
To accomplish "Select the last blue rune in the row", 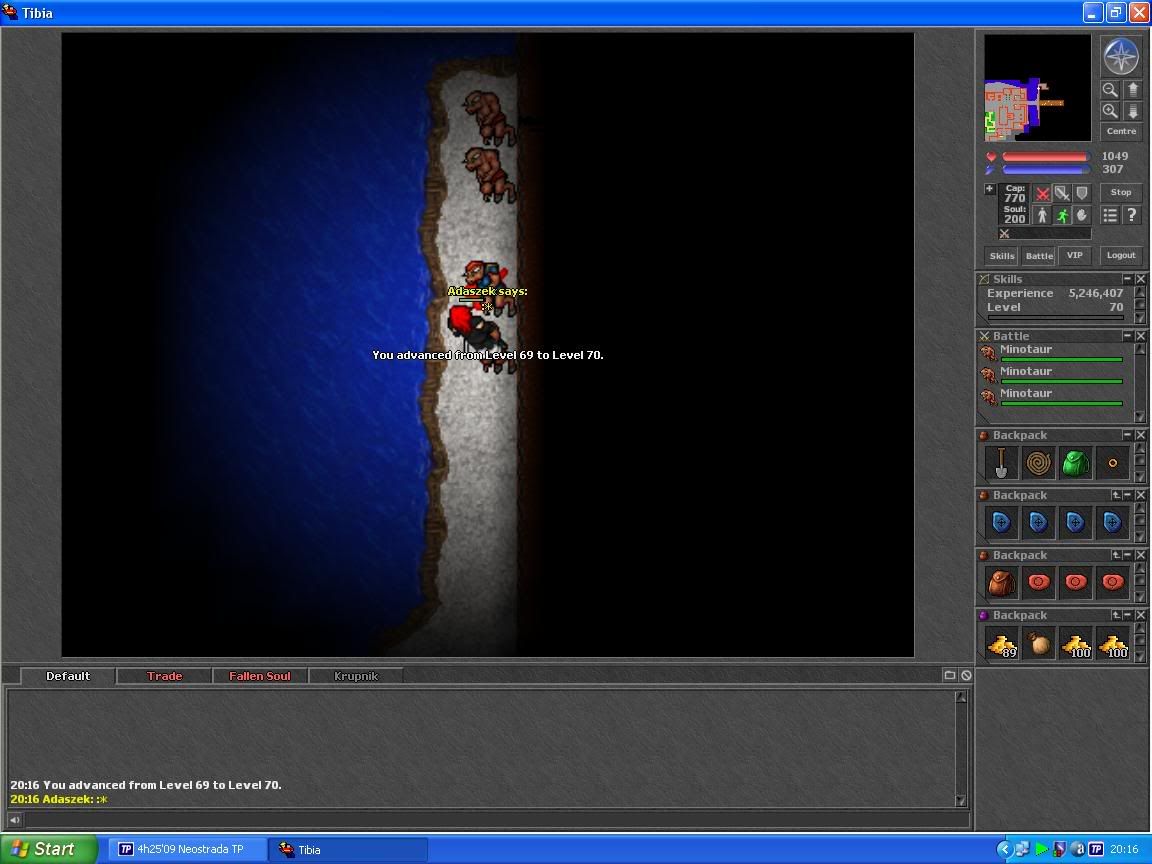I will [1112, 523].
